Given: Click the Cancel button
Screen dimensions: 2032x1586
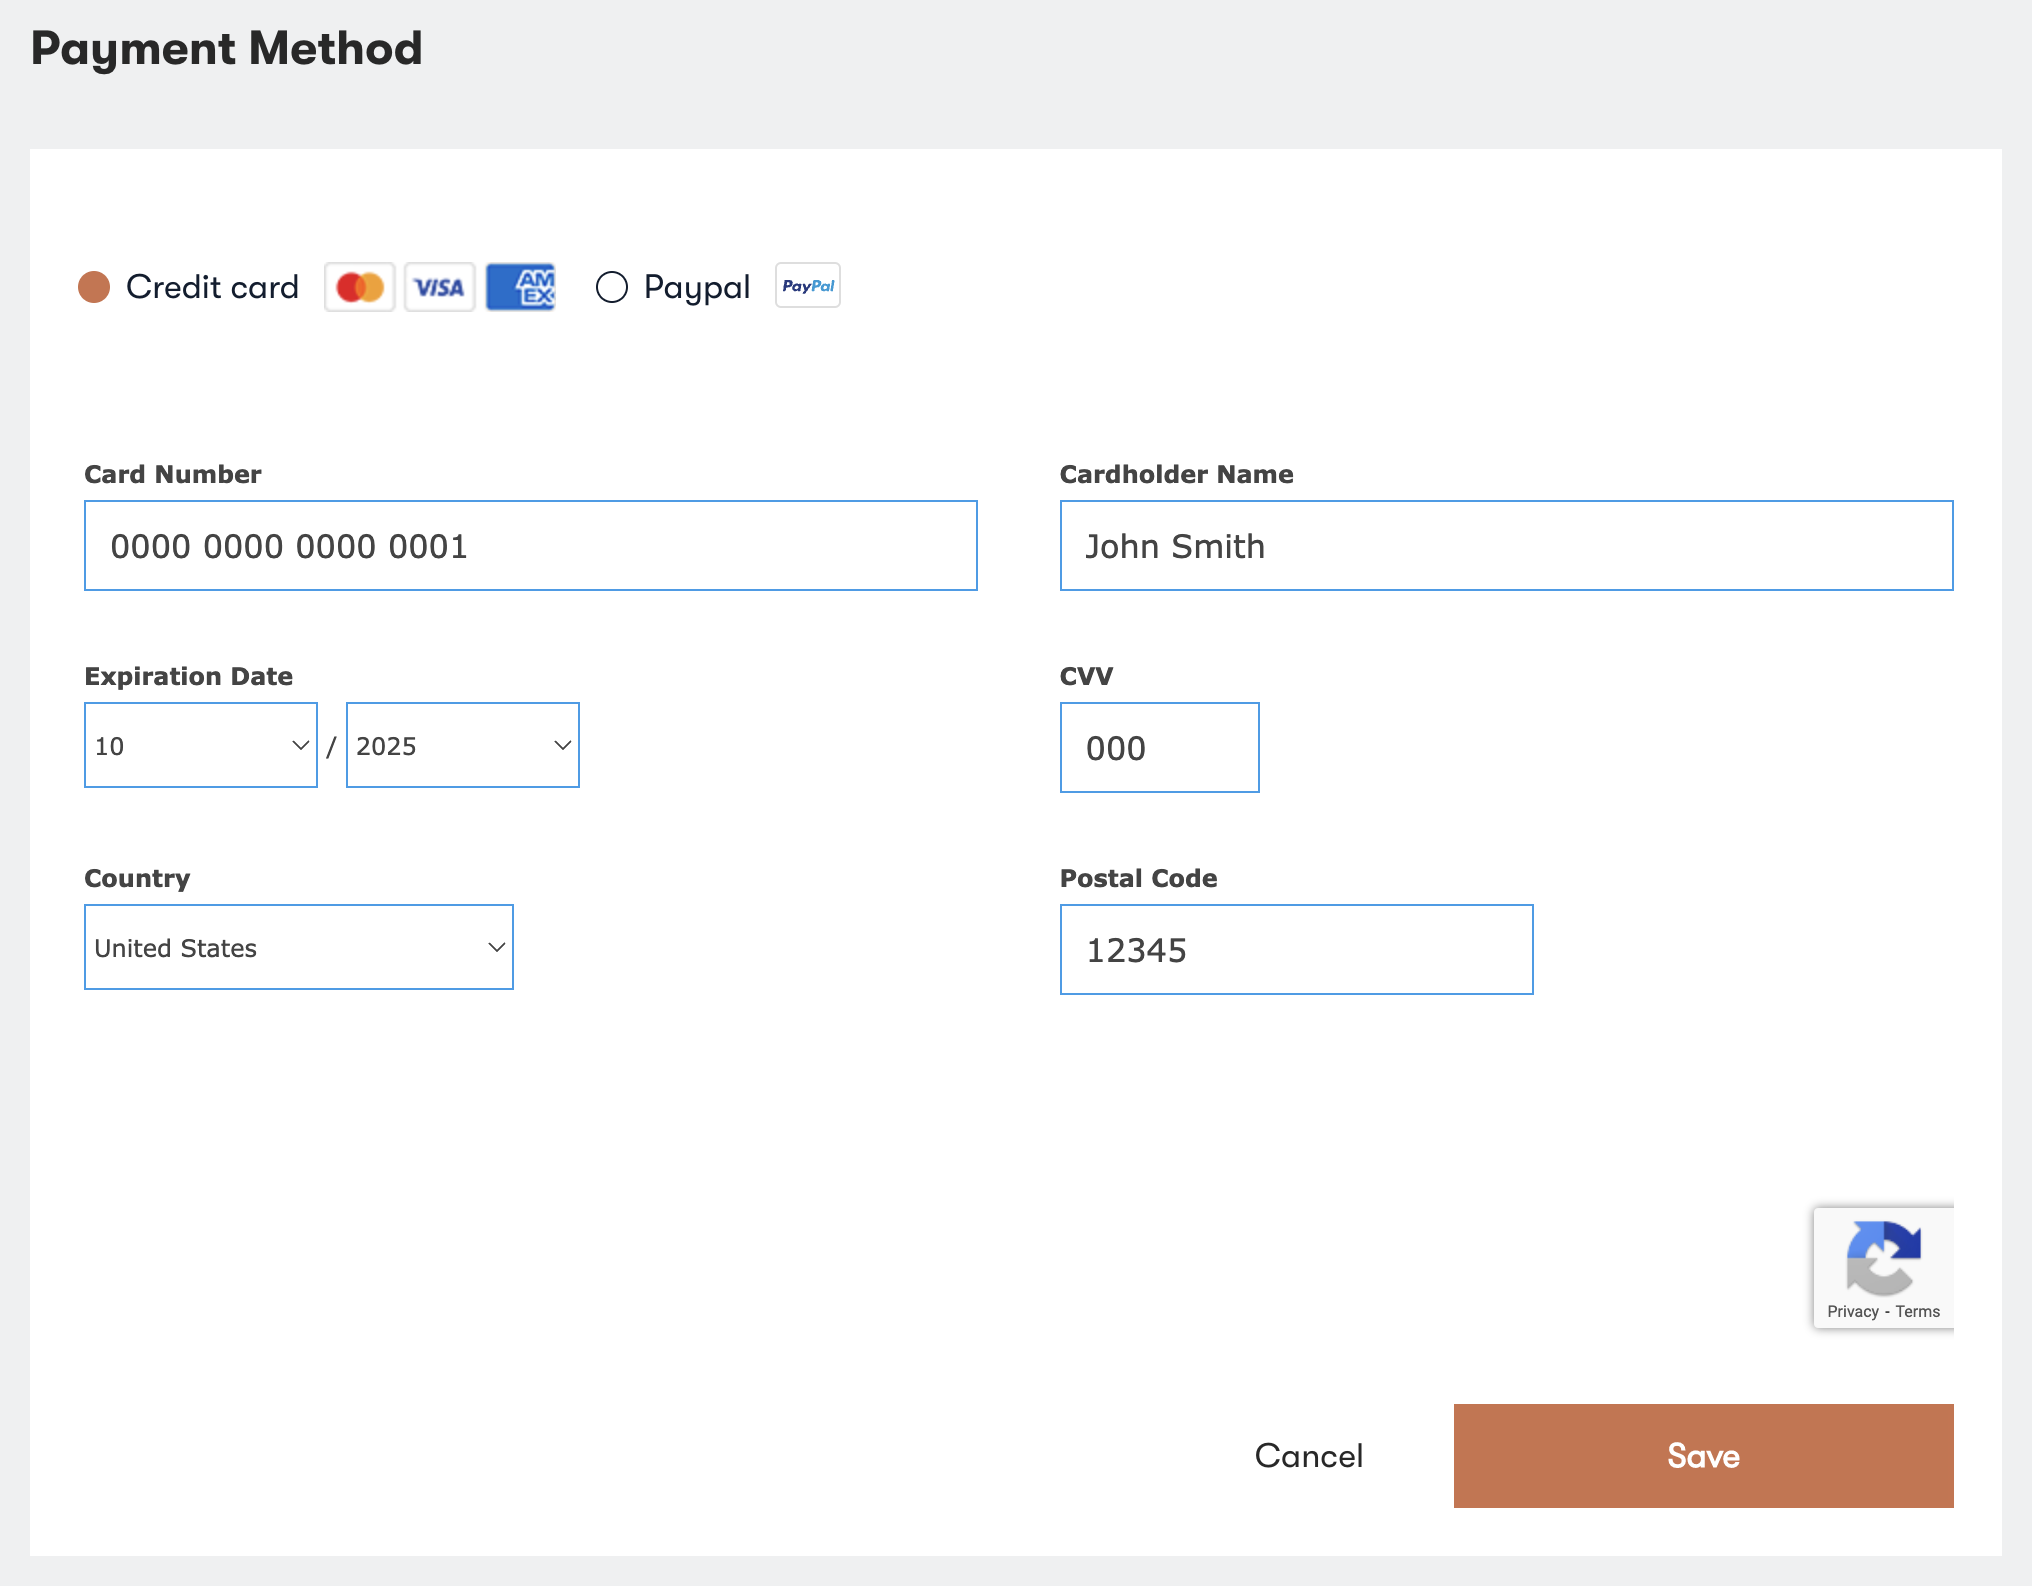Looking at the screenshot, I should tap(1309, 1456).
